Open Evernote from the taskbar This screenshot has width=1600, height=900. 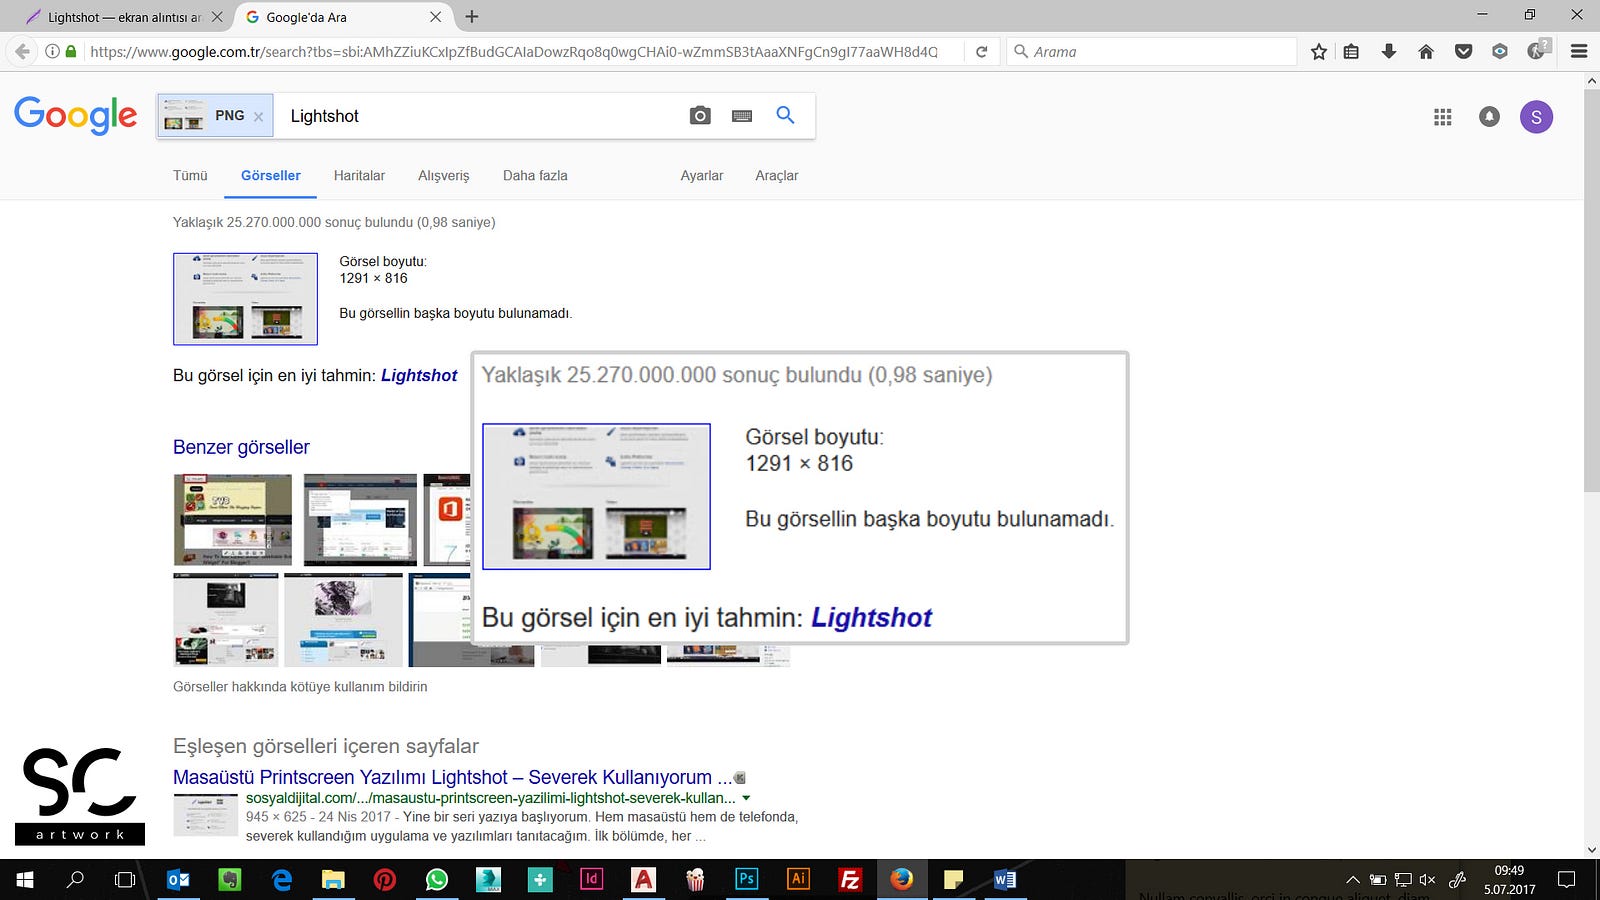[230, 880]
